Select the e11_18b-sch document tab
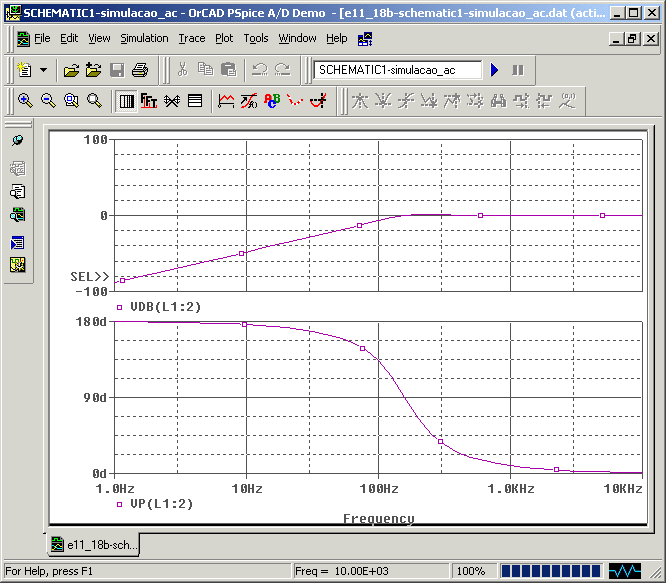The height and width of the screenshot is (583, 666). tap(95, 544)
